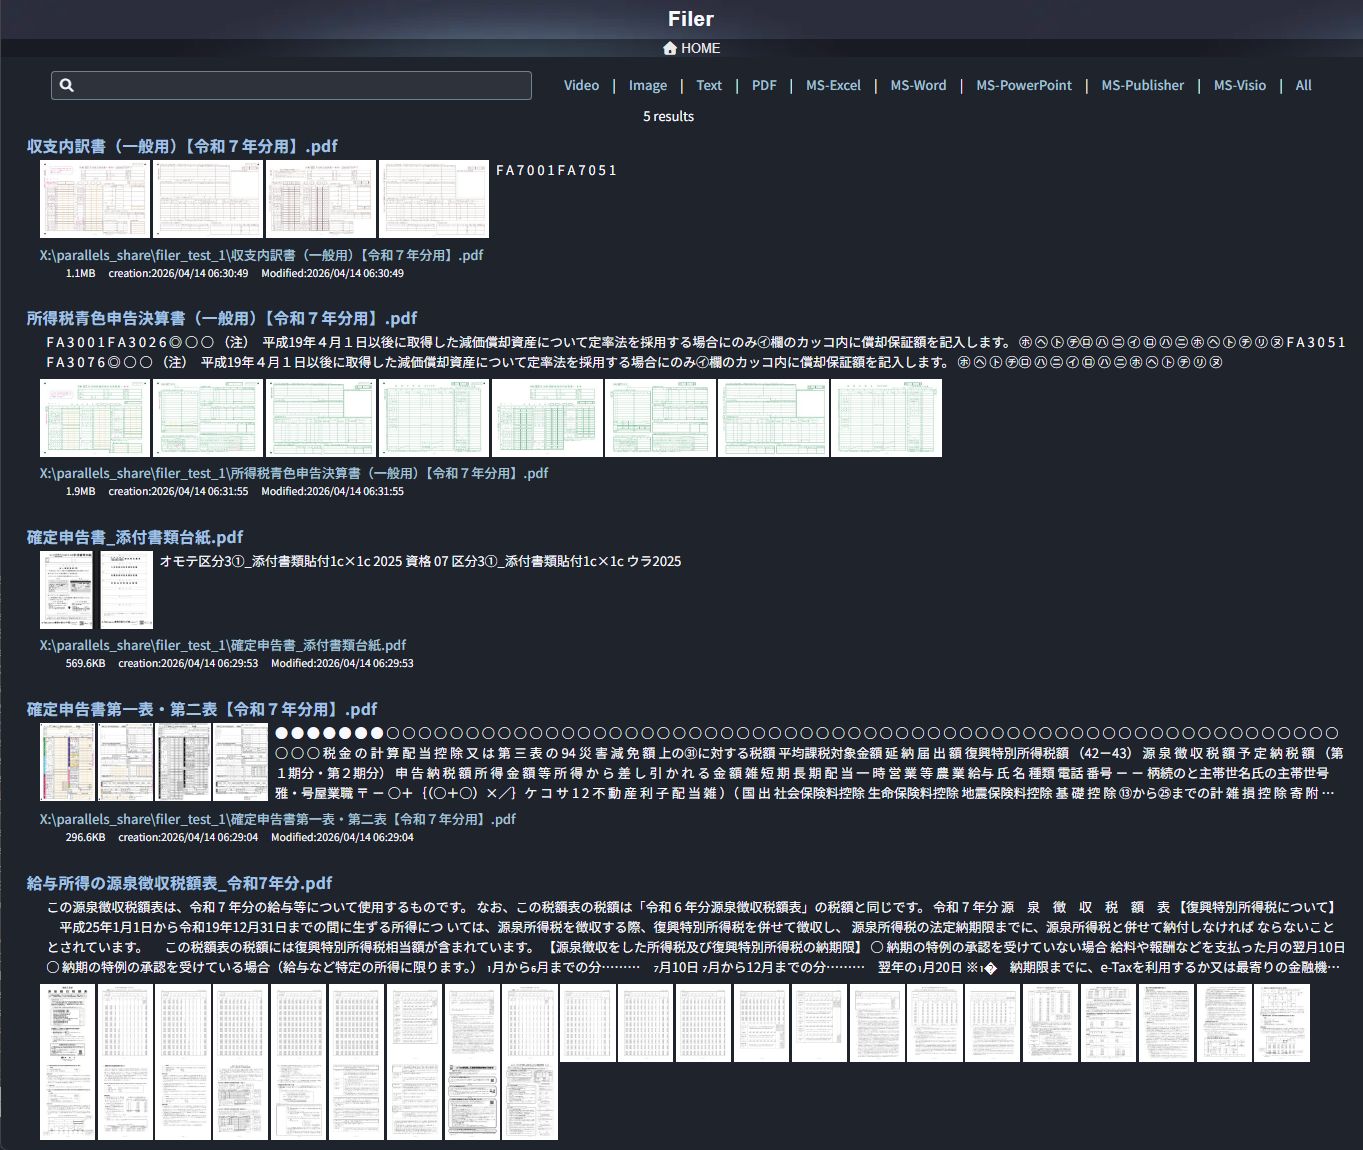Image resolution: width=1363 pixels, height=1150 pixels.
Task: Open colored first thumbnail of 確定申告書第一表
Action: click(x=67, y=762)
